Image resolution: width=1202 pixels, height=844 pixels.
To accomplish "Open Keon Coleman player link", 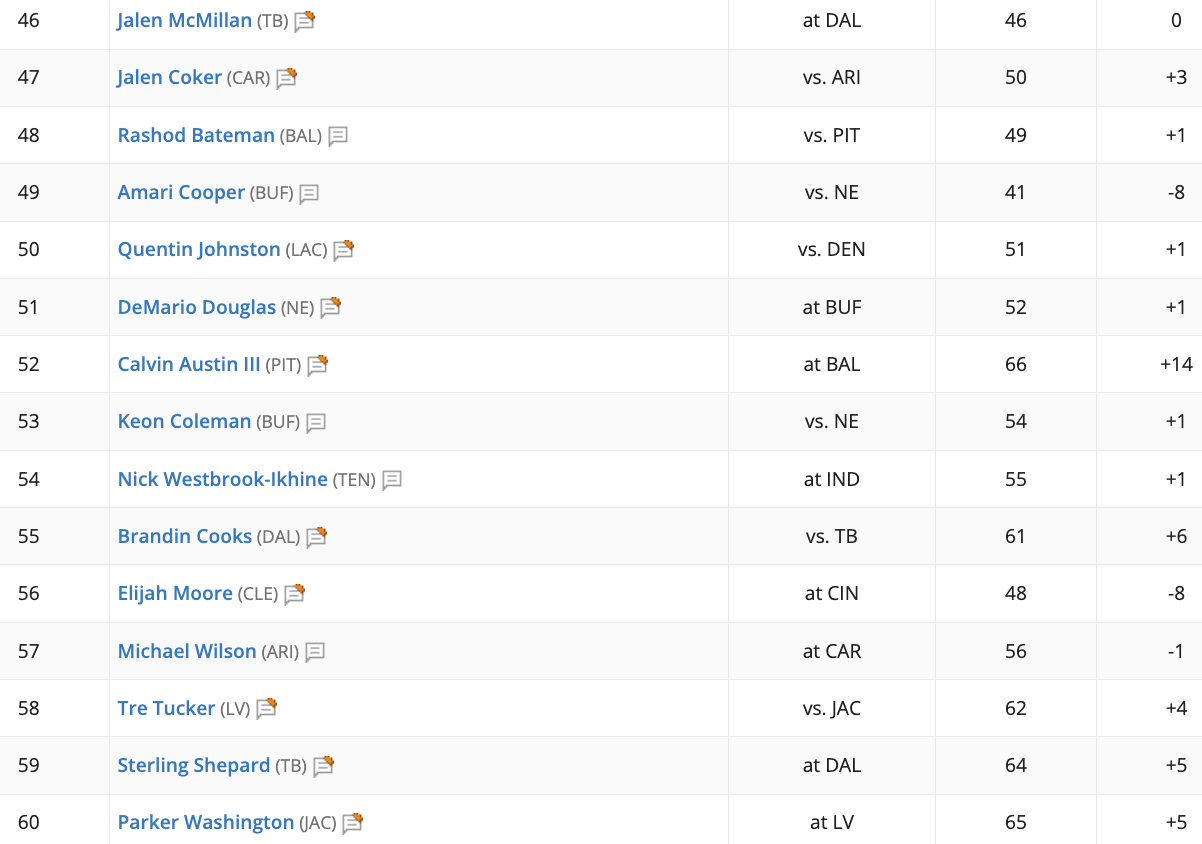I will (184, 421).
